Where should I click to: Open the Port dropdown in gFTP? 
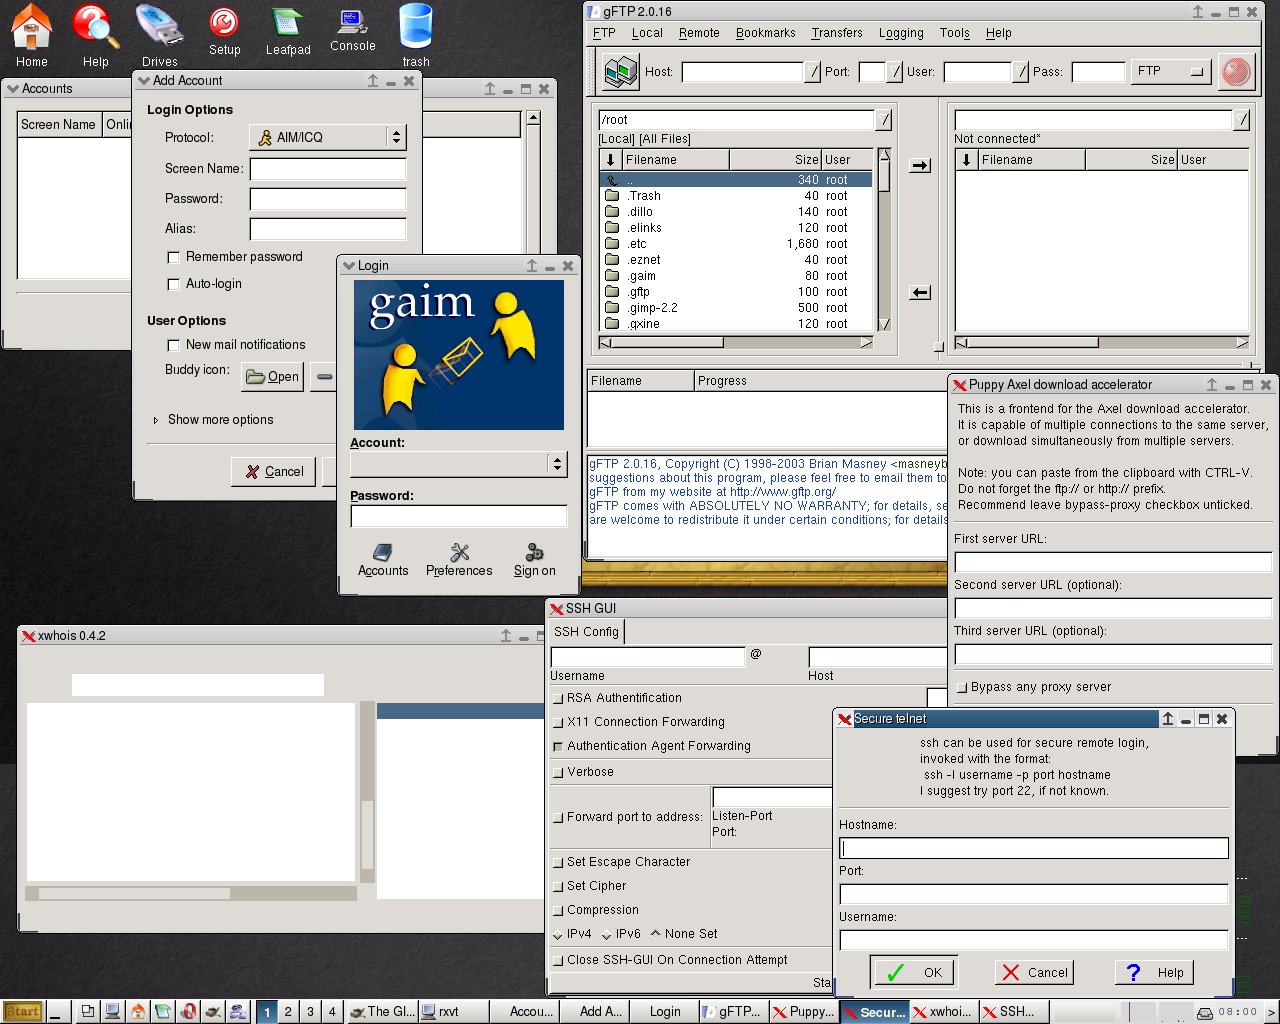894,72
